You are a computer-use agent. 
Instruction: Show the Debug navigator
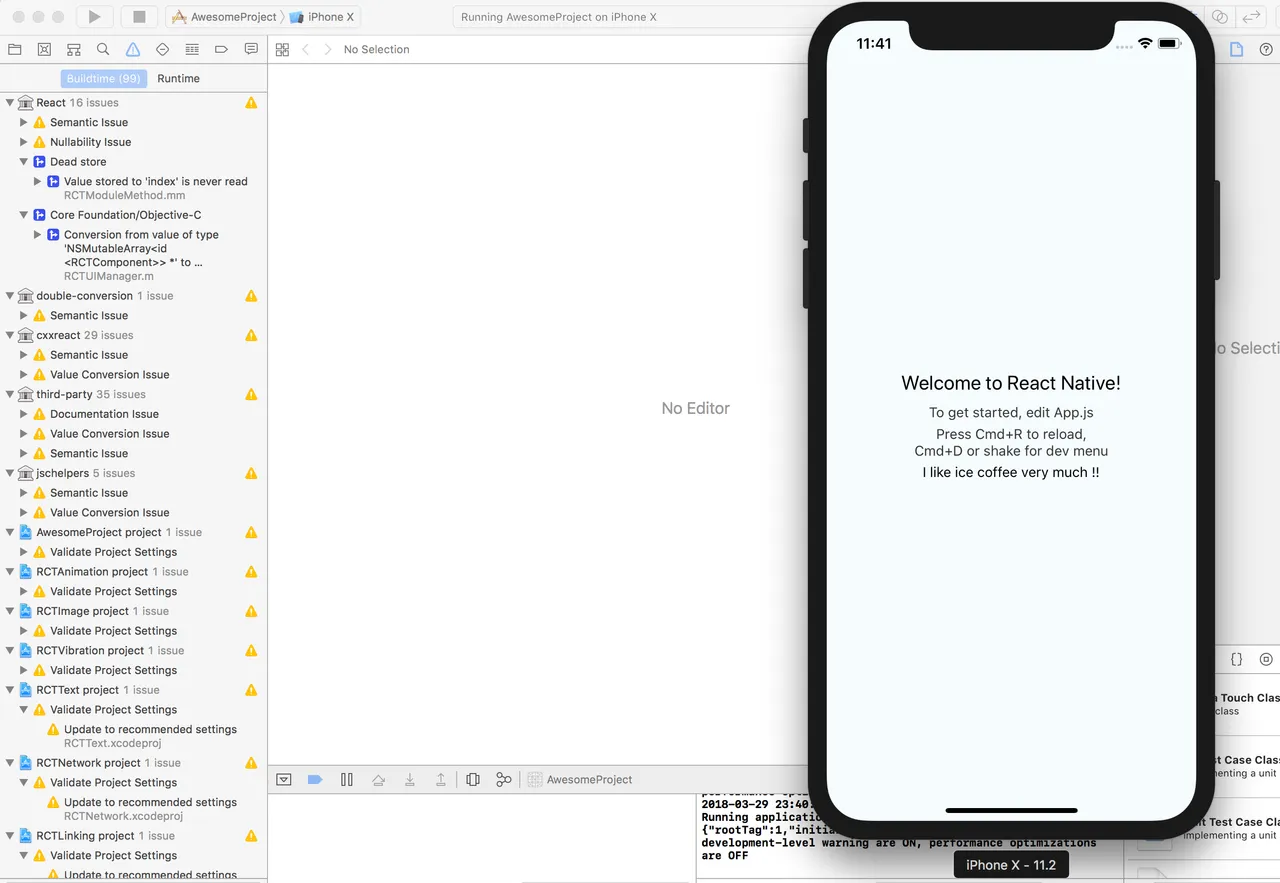tap(192, 49)
